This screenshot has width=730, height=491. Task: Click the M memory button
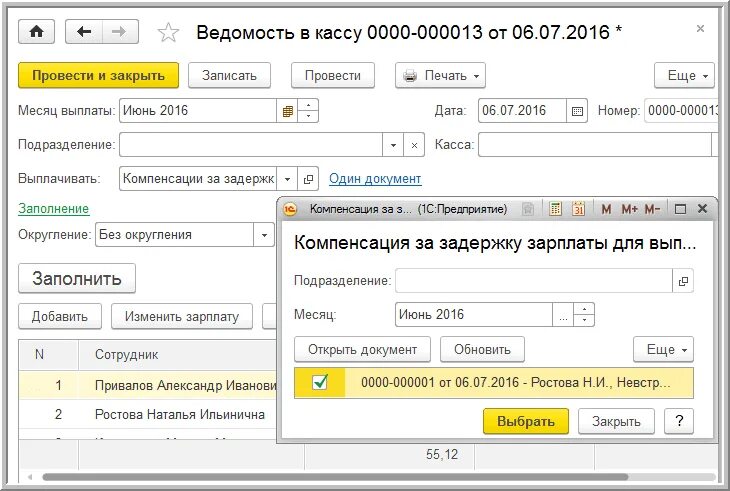(606, 209)
